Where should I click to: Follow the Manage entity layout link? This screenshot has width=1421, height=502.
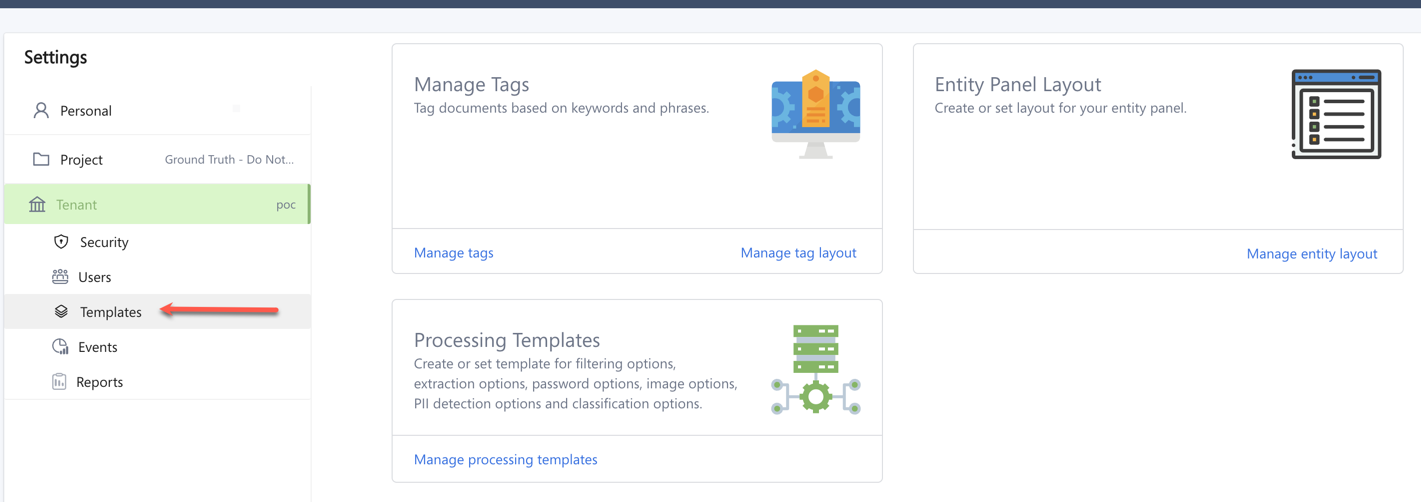pyautogui.click(x=1311, y=254)
